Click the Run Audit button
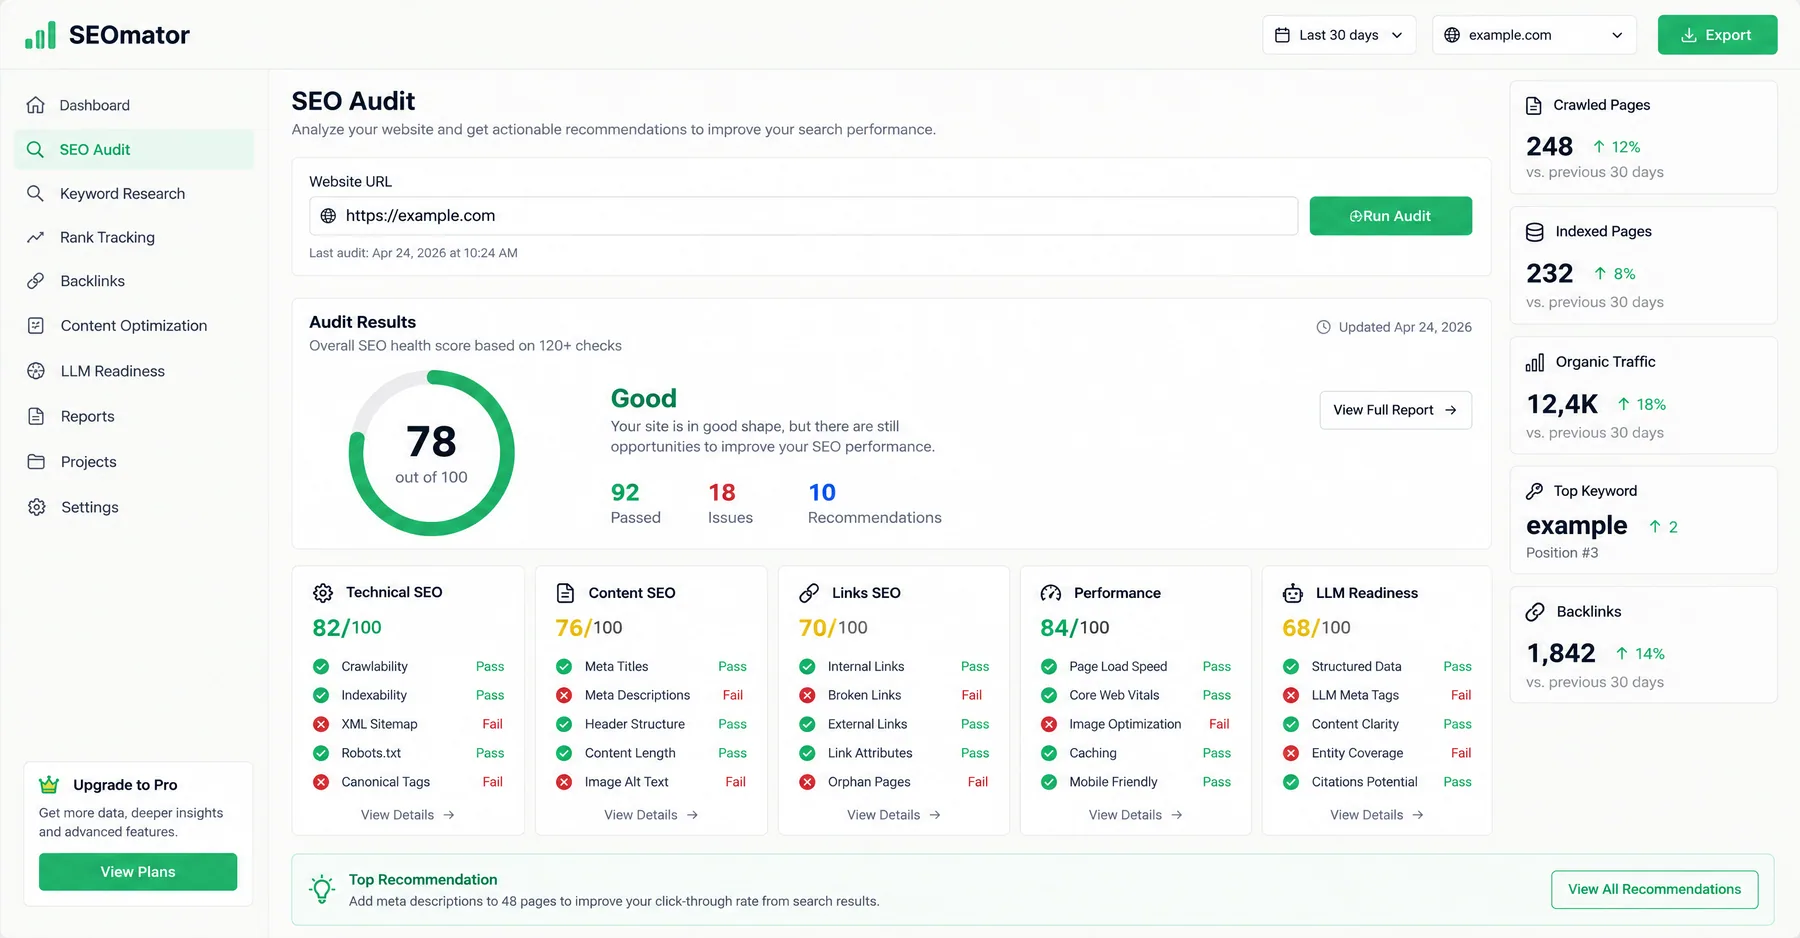The height and width of the screenshot is (938, 1800). tap(1390, 216)
